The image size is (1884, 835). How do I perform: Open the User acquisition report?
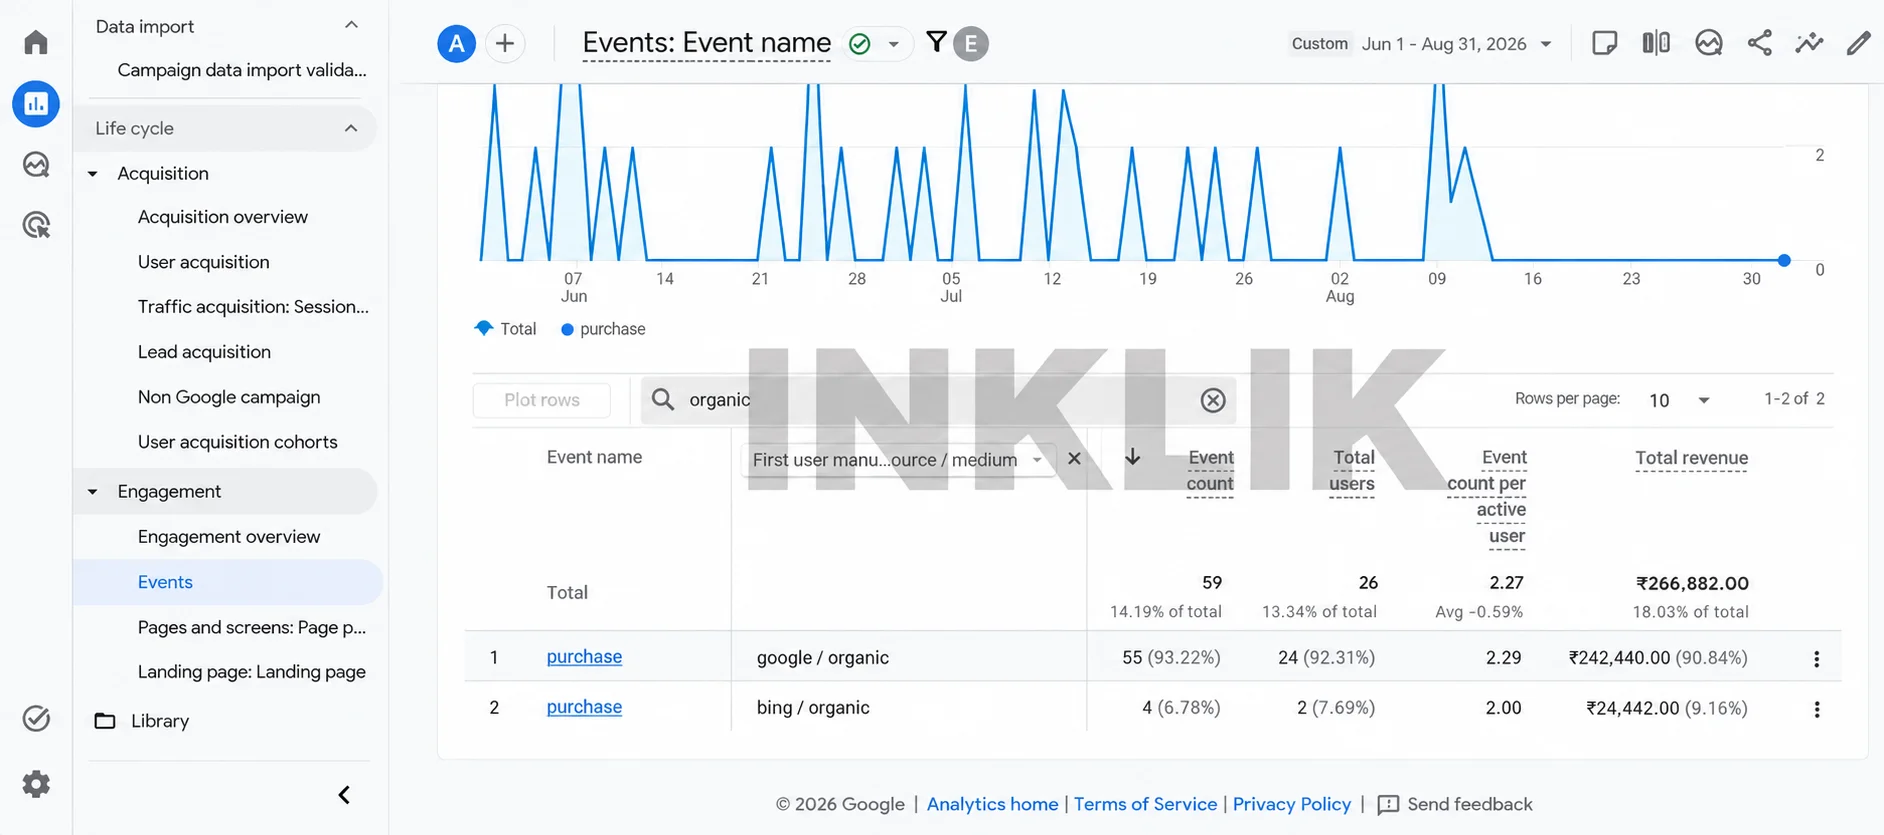tap(204, 262)
